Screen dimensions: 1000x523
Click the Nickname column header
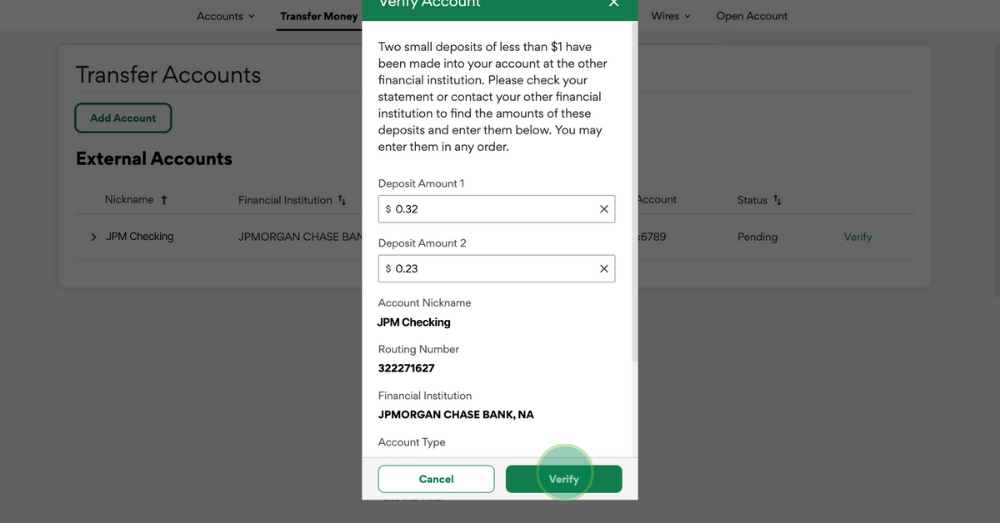click(129, 200)
